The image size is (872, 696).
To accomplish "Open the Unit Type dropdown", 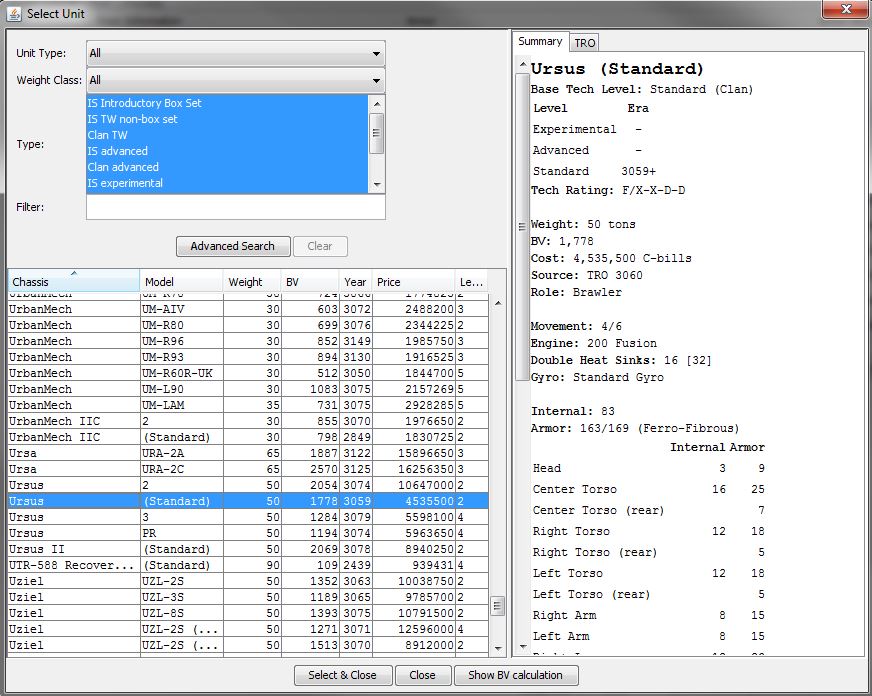I will coord(236,53).
